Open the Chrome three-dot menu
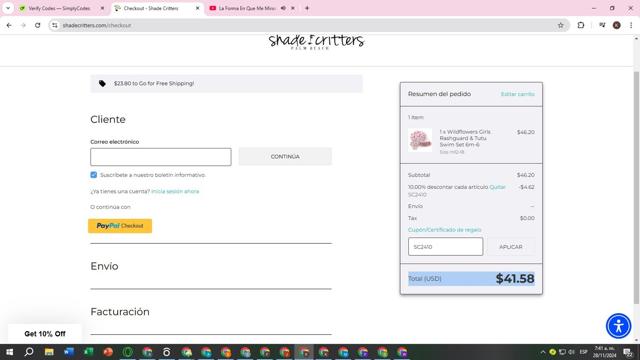Screen dimensions: 640x360 631,25
